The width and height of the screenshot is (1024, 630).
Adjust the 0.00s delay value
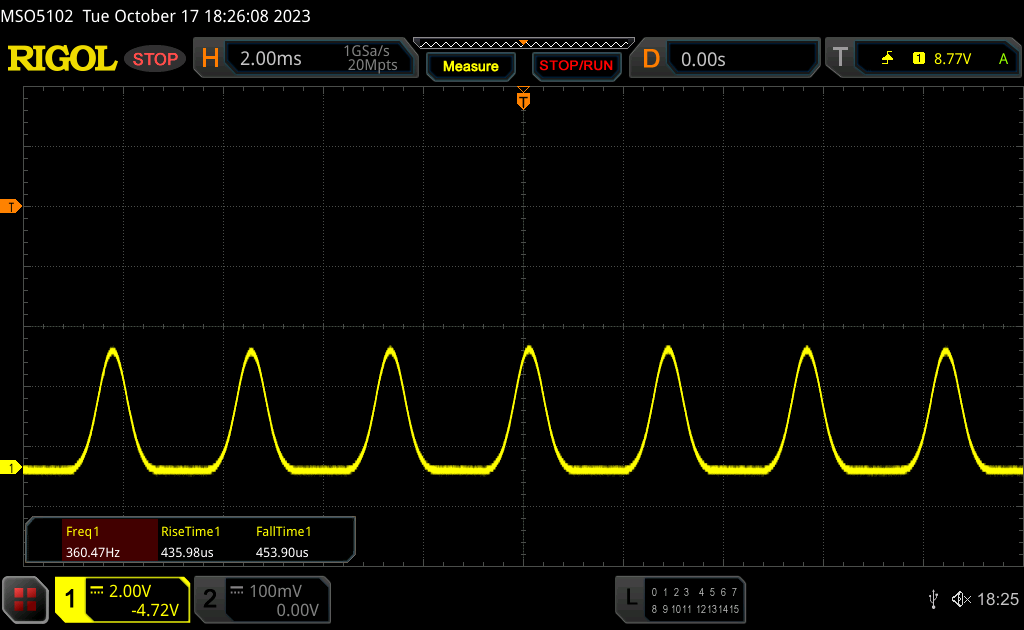point(740,59)
